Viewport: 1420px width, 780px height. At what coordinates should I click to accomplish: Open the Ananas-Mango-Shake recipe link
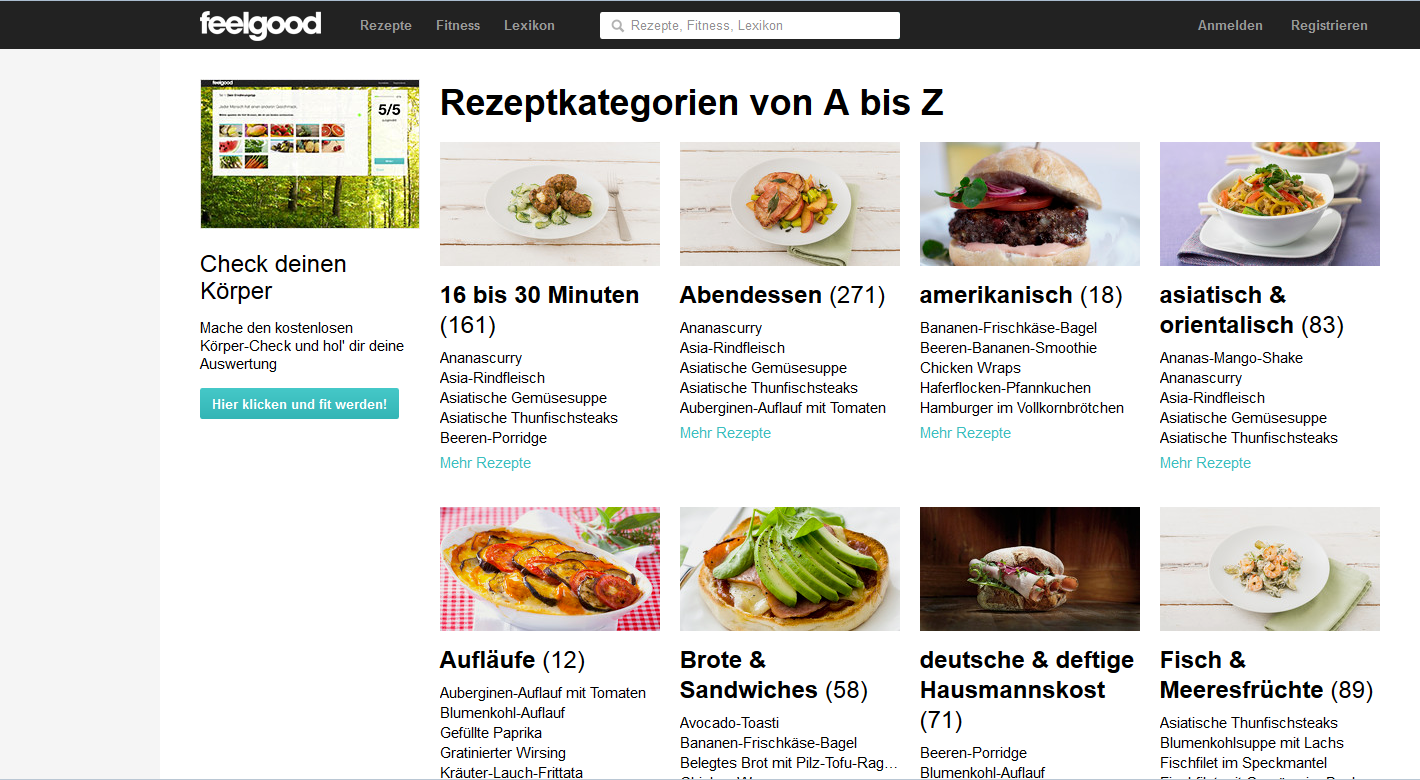pyautogui.click(x=1231, y=358)
